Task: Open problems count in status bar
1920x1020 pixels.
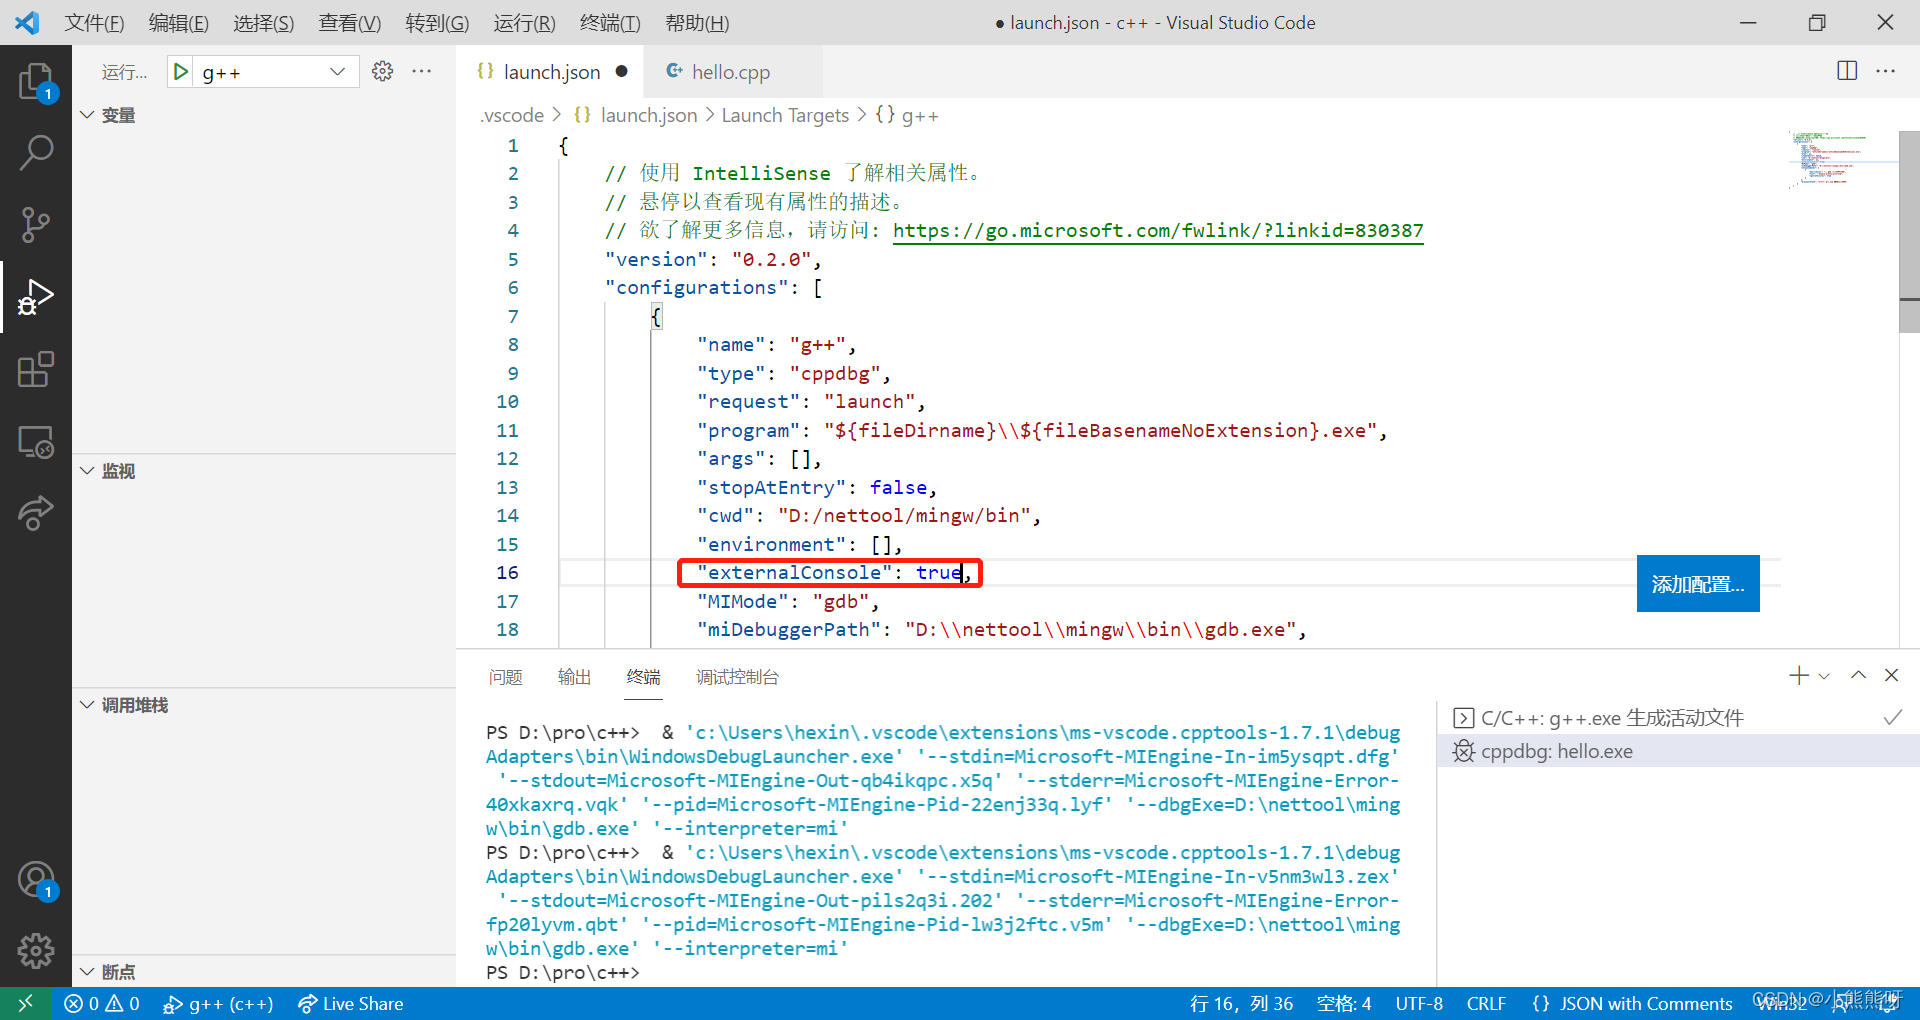Action: coord(102,1003)
